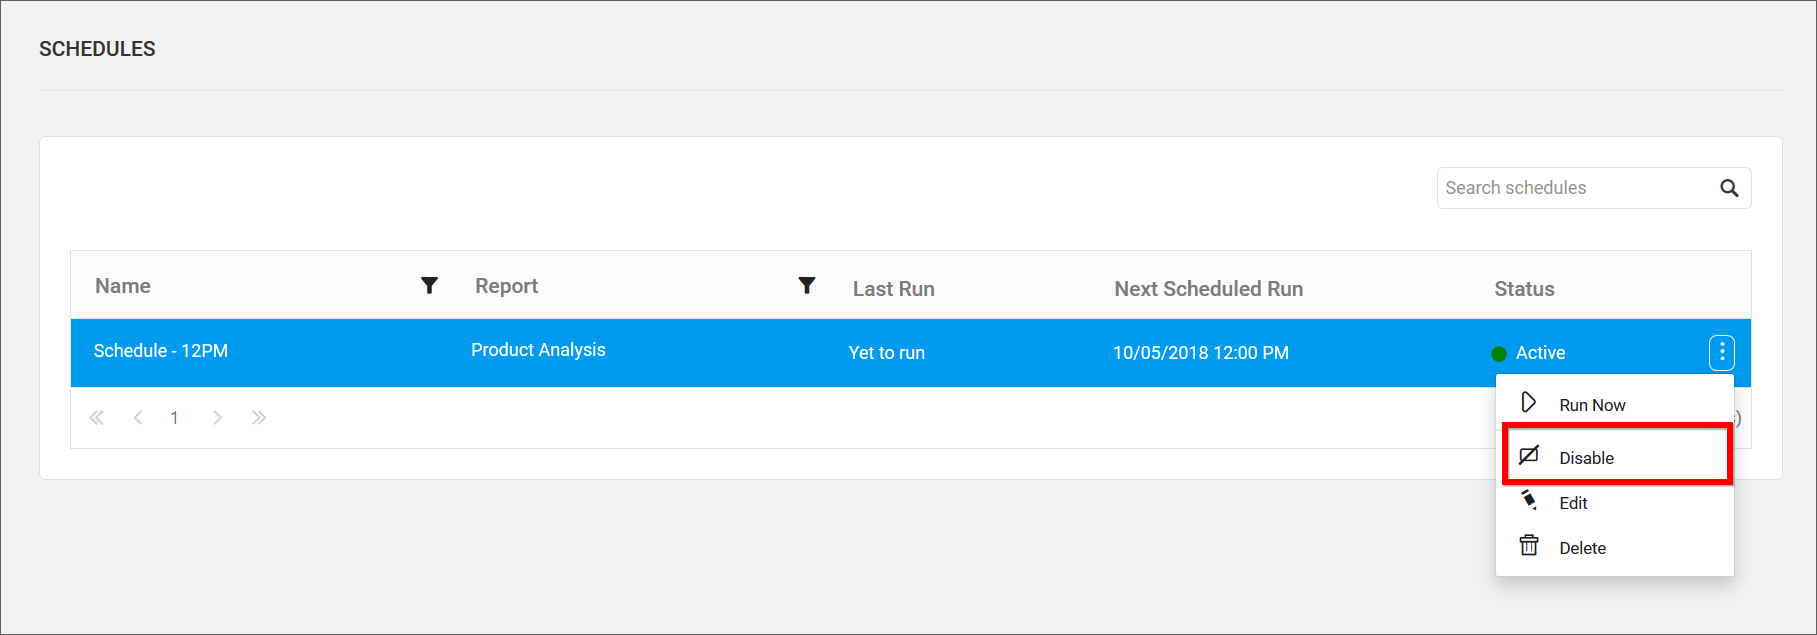The width and height of the screenshot is (1817, 635).
Task: Click the Yet to run cell
Action: [886, 353]
